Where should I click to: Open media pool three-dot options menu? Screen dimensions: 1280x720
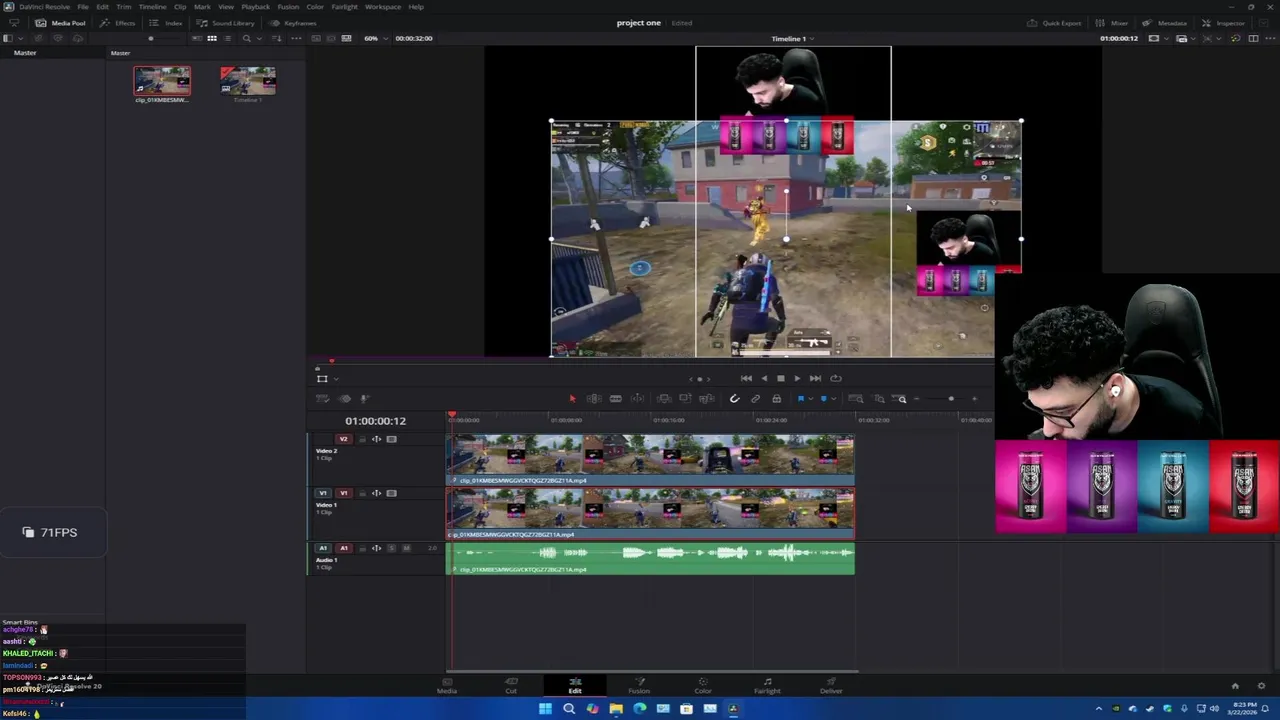point(296,38)
